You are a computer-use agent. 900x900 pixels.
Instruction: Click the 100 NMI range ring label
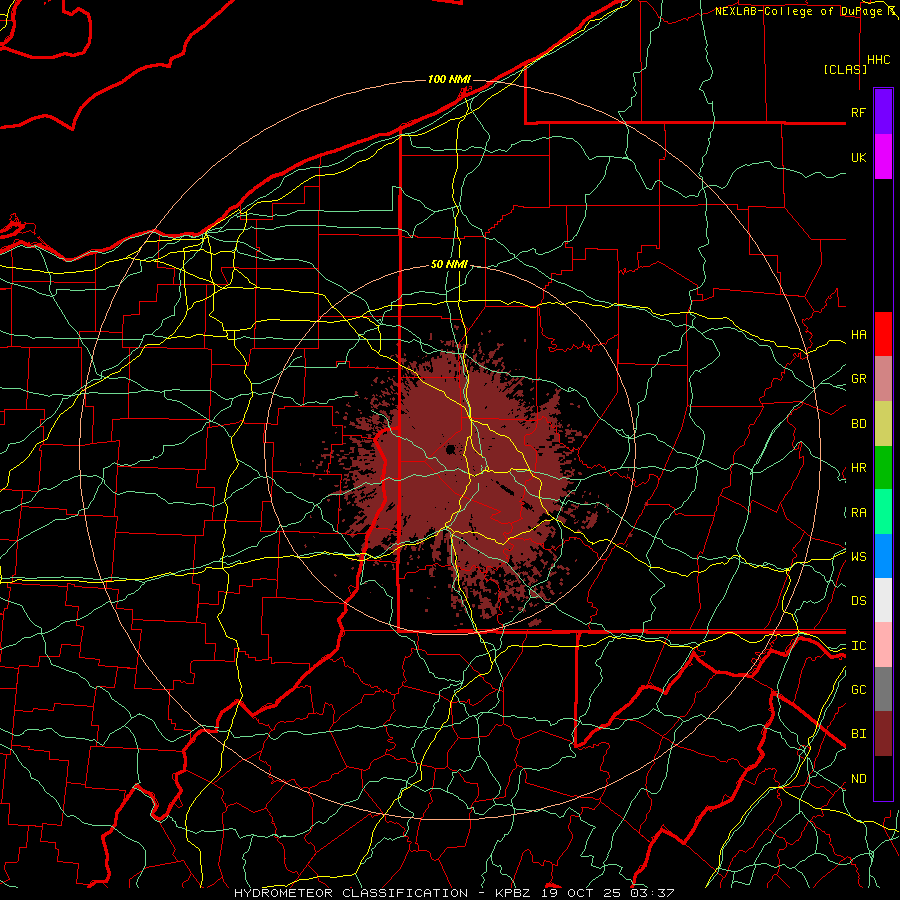coord(449,79)
